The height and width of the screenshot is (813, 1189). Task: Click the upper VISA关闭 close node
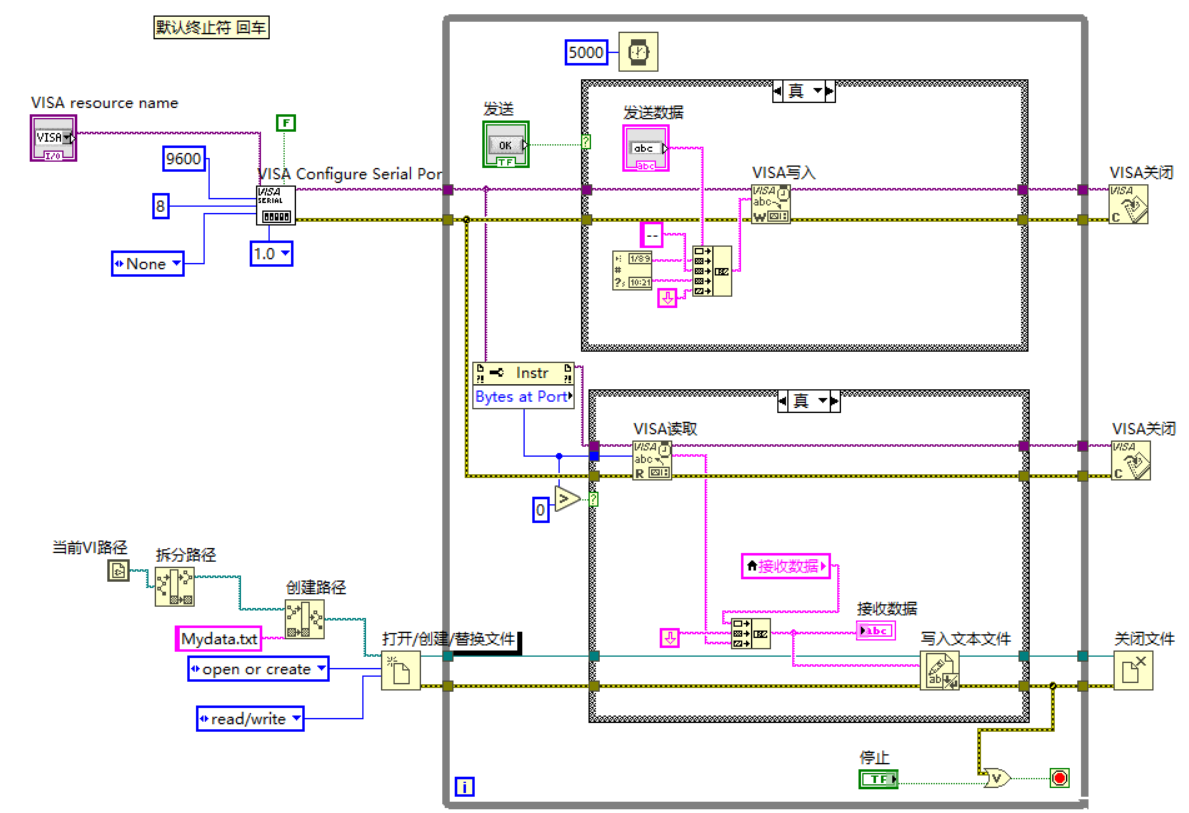[1128, 204]
